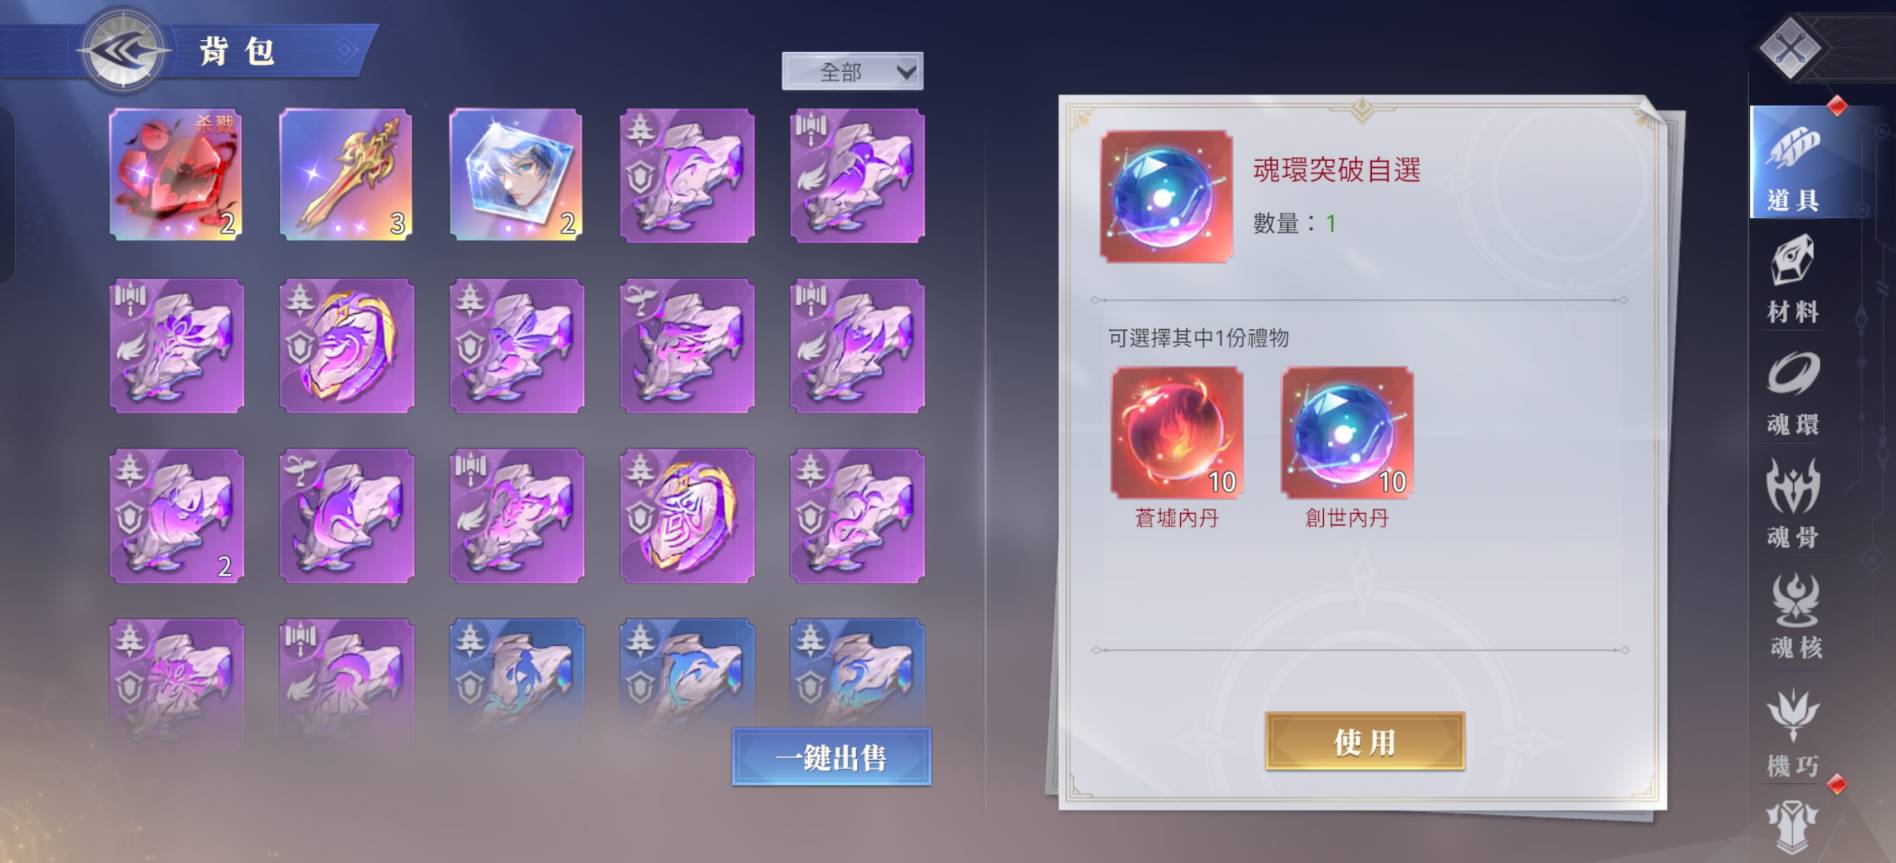Viewport: 1896px width, 863px height.
Task: Select the gold-rimmed purple shield item in second row
Action: [346, 345]
